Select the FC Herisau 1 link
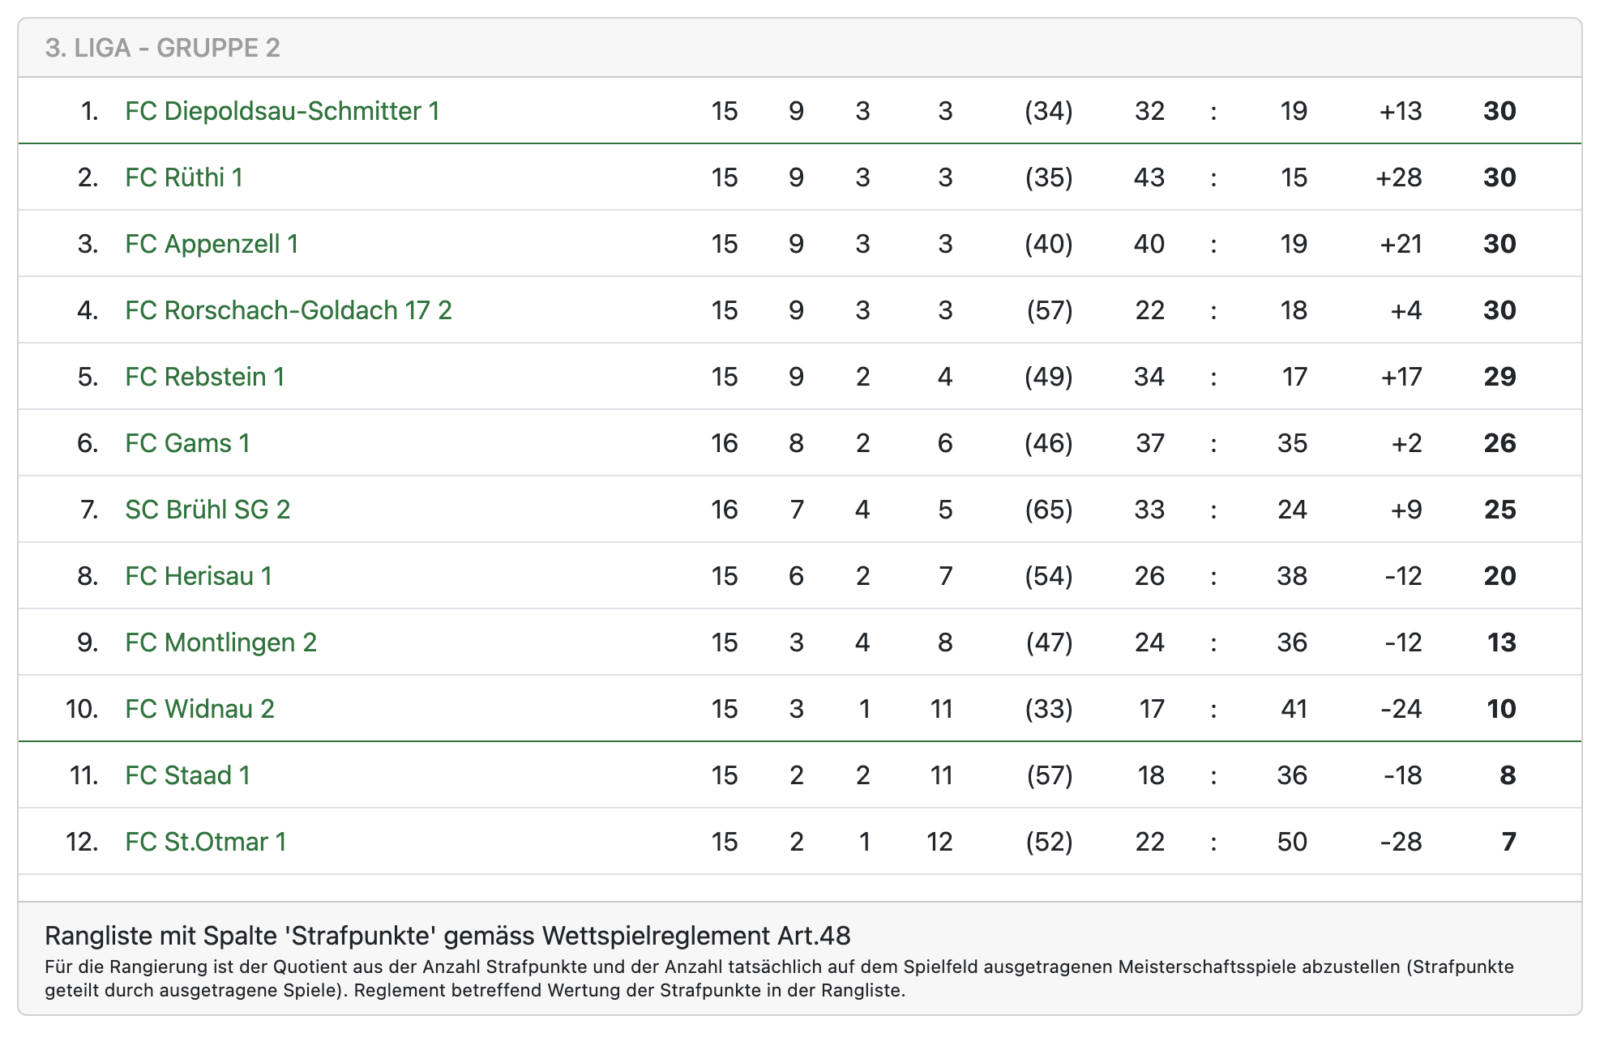The width and height of the screenshot is (1600, 1037). (198, 576)
